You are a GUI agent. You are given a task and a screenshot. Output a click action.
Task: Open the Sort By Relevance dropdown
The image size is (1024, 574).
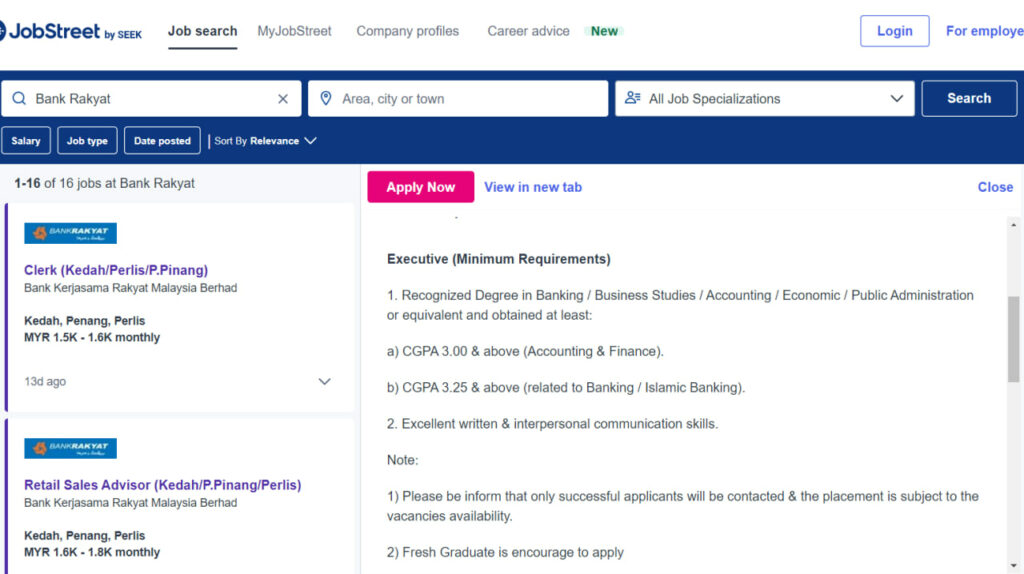tap(265, 141)
